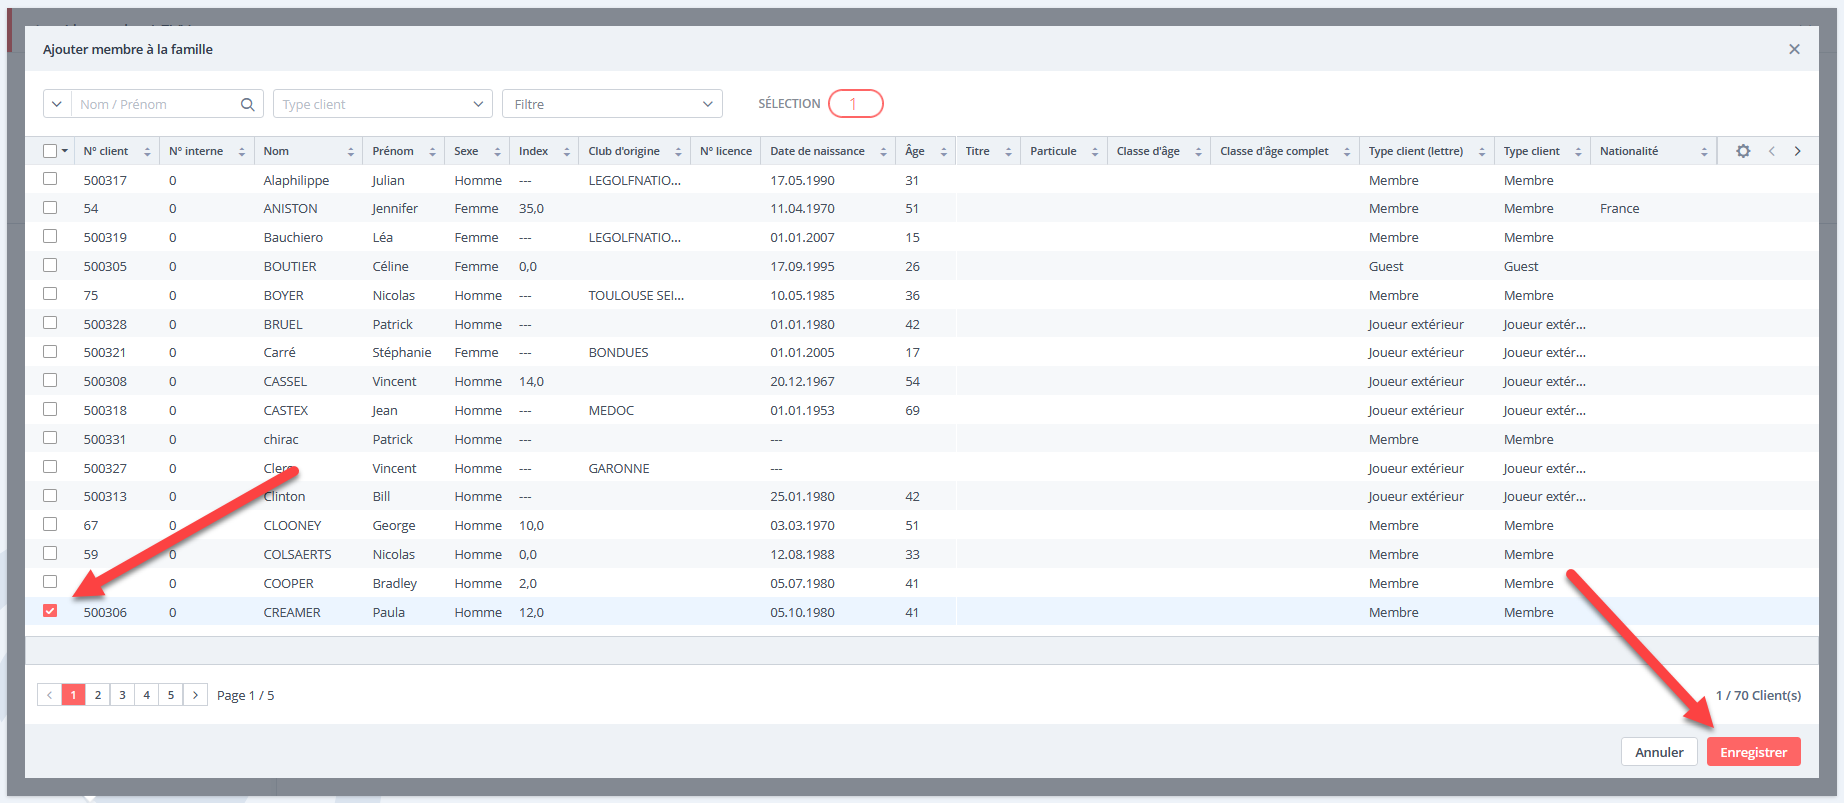The height and width of the screenshot is (803, 1844).
Task: Sort by Âge column arrows
Action: 943,152
